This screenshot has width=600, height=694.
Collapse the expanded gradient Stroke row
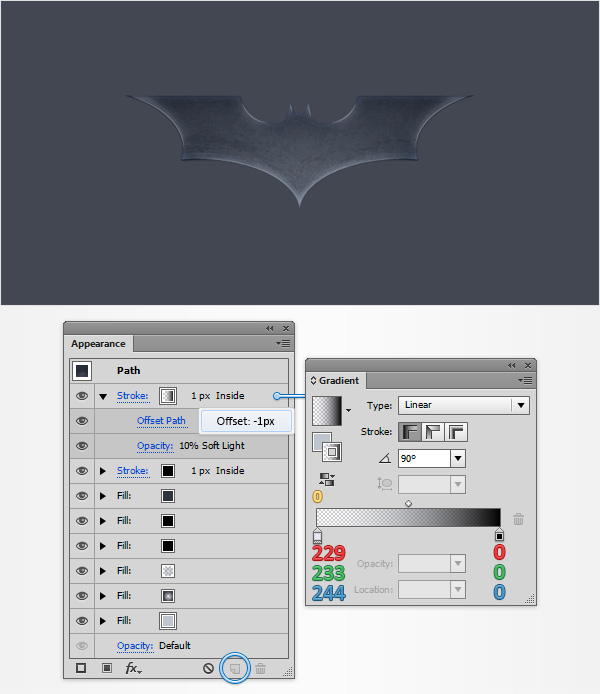103,397
